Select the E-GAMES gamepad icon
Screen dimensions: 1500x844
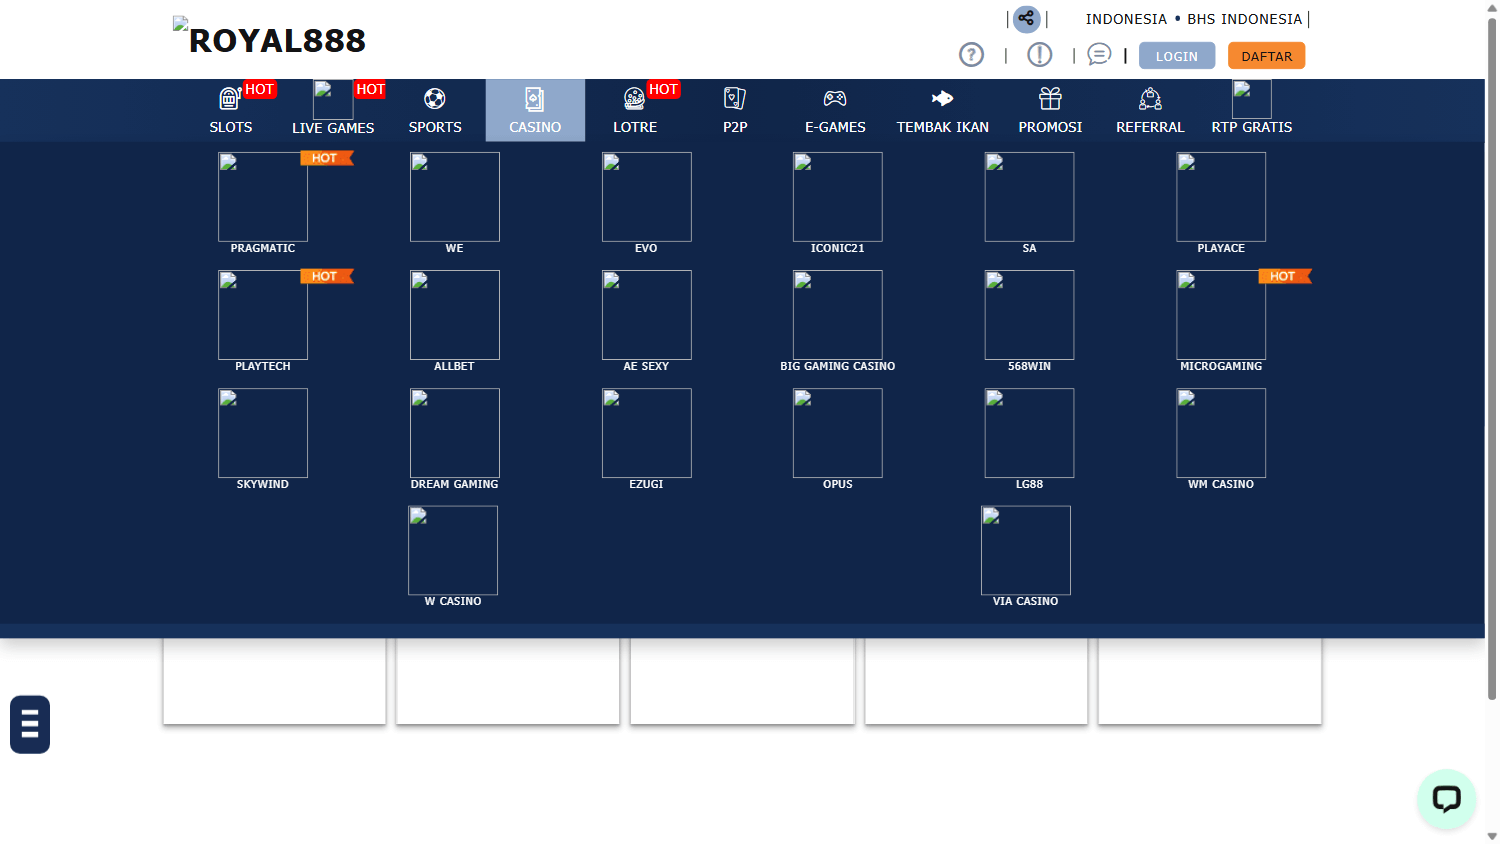pyautogui.click(x=836, y=99)
